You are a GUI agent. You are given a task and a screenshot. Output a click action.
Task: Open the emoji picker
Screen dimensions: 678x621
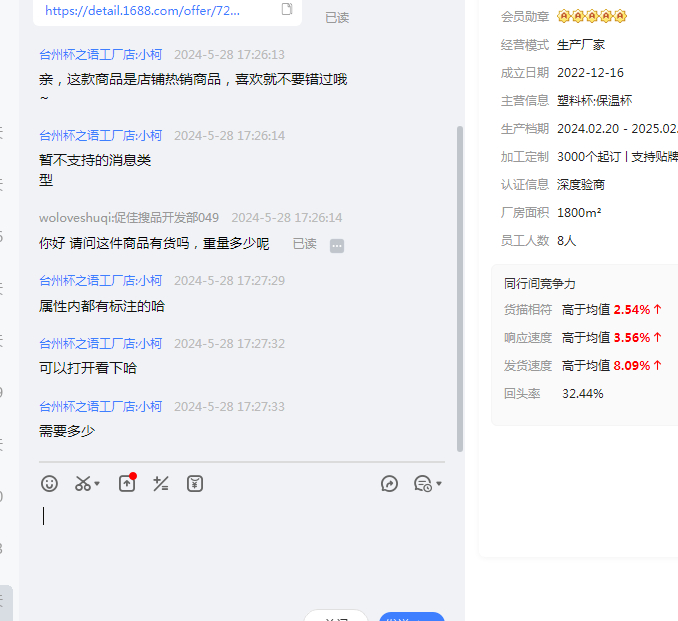(x=49, y=484)
